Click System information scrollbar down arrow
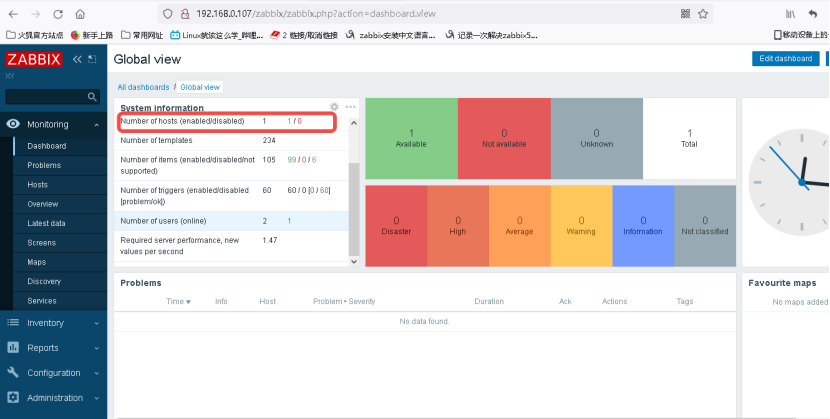 (354, 261)
